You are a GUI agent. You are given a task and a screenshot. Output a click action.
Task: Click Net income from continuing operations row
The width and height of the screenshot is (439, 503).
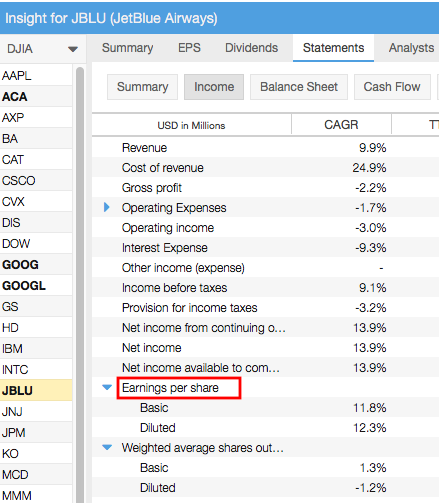[265, 328]
